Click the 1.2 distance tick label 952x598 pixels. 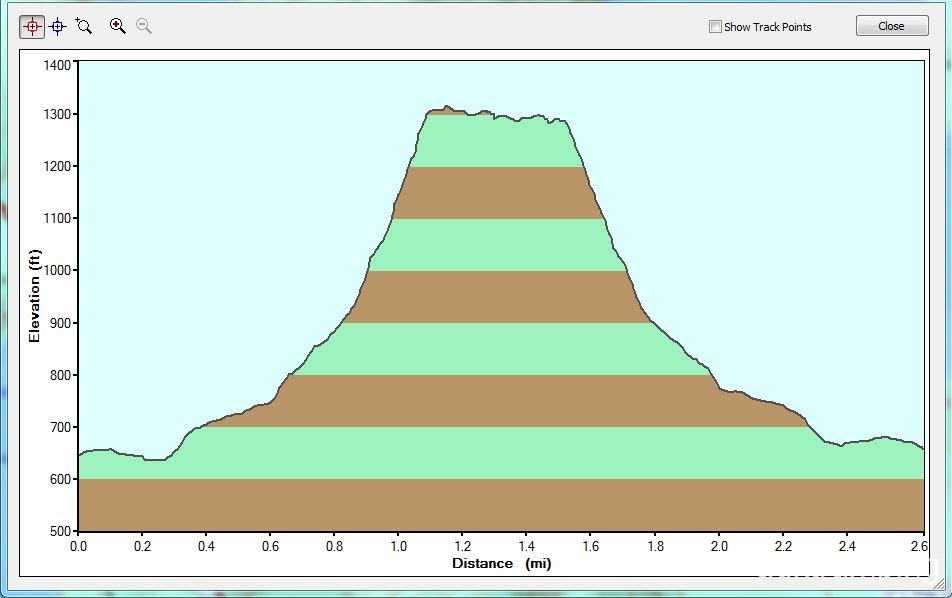pyautogui.click(x=462, y=547)
